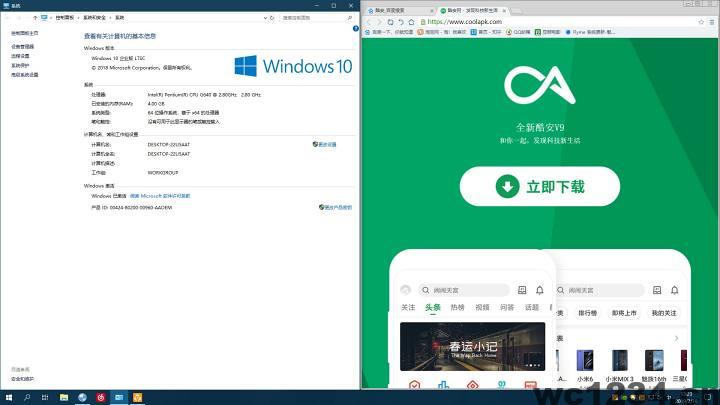Read the Microsoft software license terms link
This screenshot has height=405, width=720.
point(160,196)
